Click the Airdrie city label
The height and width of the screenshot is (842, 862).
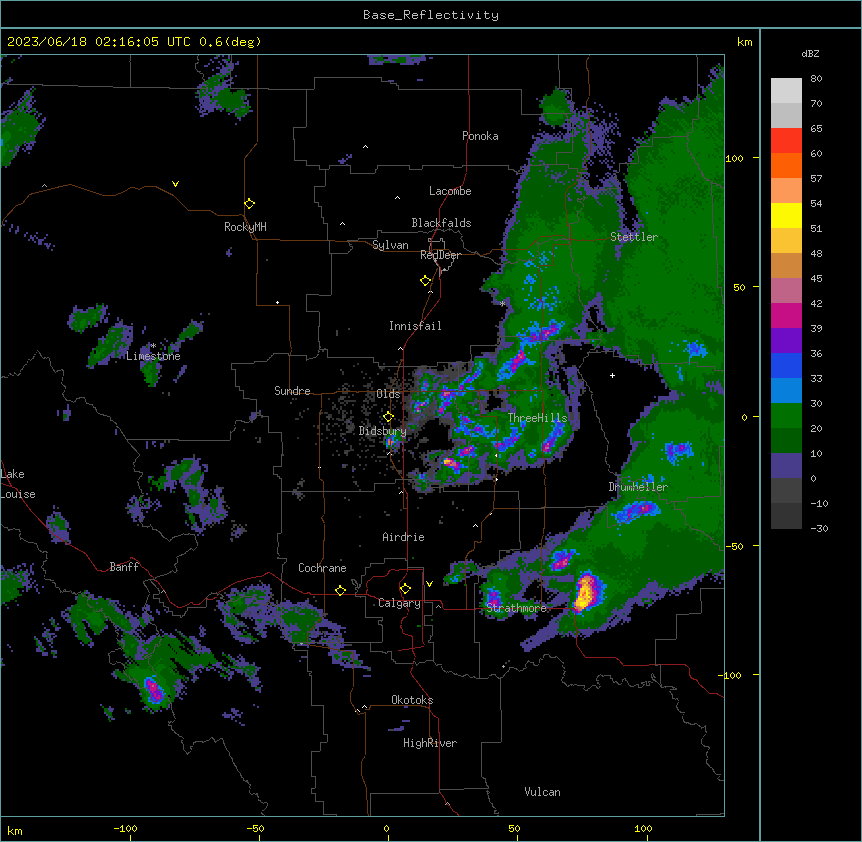click(404, 537)
